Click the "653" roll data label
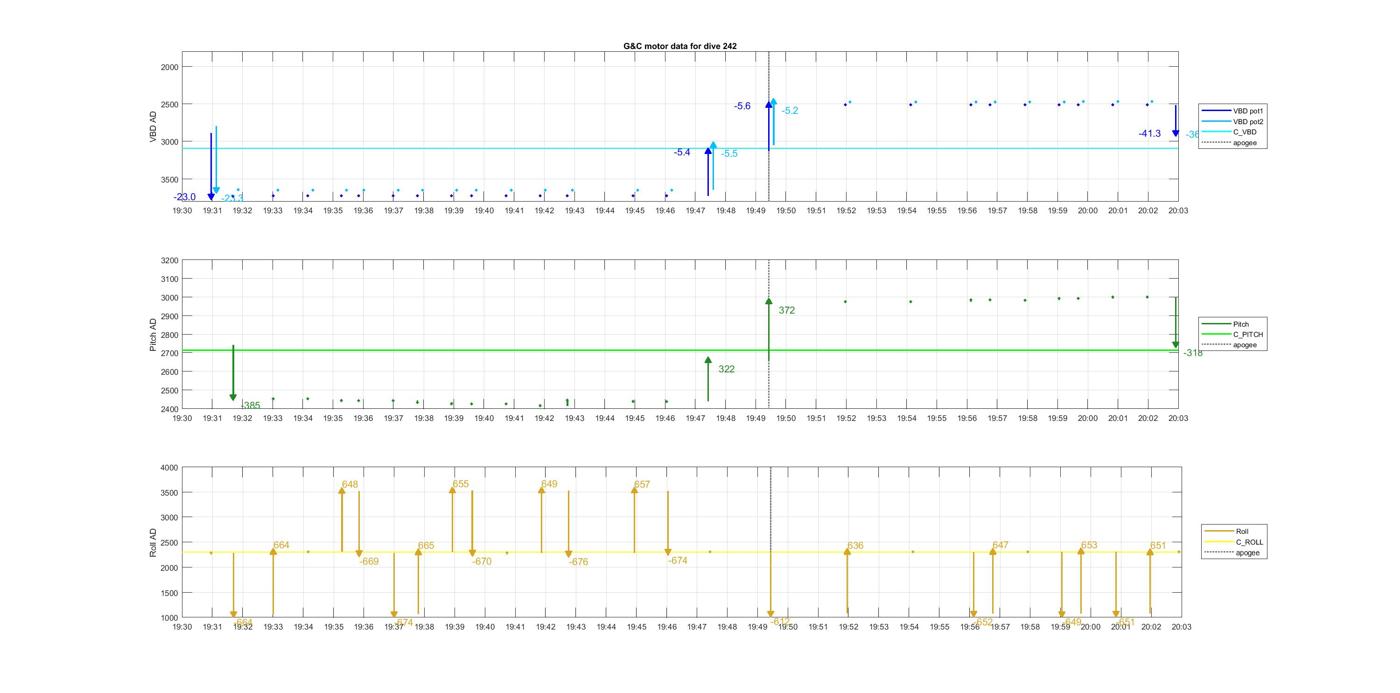Image resolution: width=1400 pixels, height=693 pixels. point(1089,545)
